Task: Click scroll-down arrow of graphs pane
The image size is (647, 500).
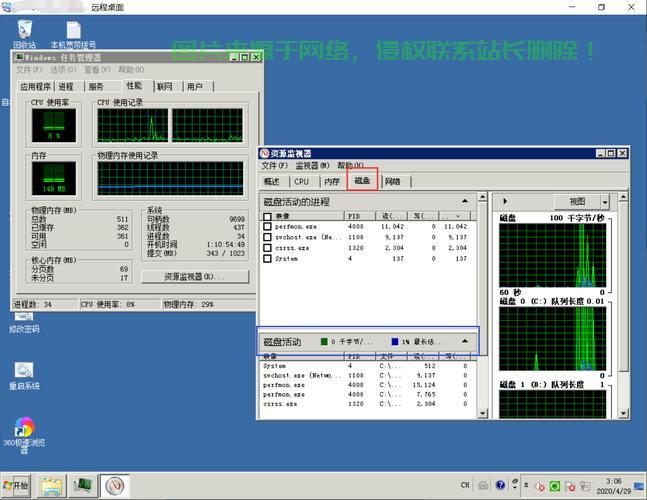Action: [x=623, y=413]
